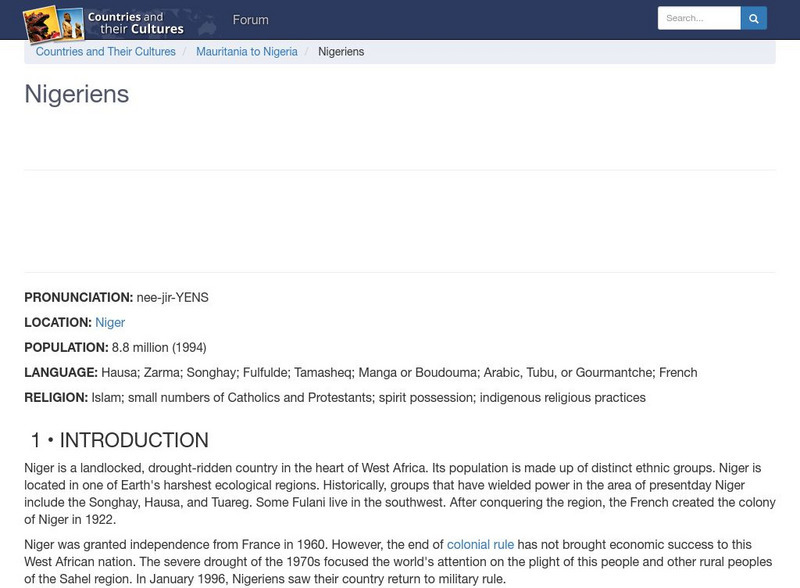800x588 pixels.
Task: Click the bold LOCATION label
Action: point(58,323)
